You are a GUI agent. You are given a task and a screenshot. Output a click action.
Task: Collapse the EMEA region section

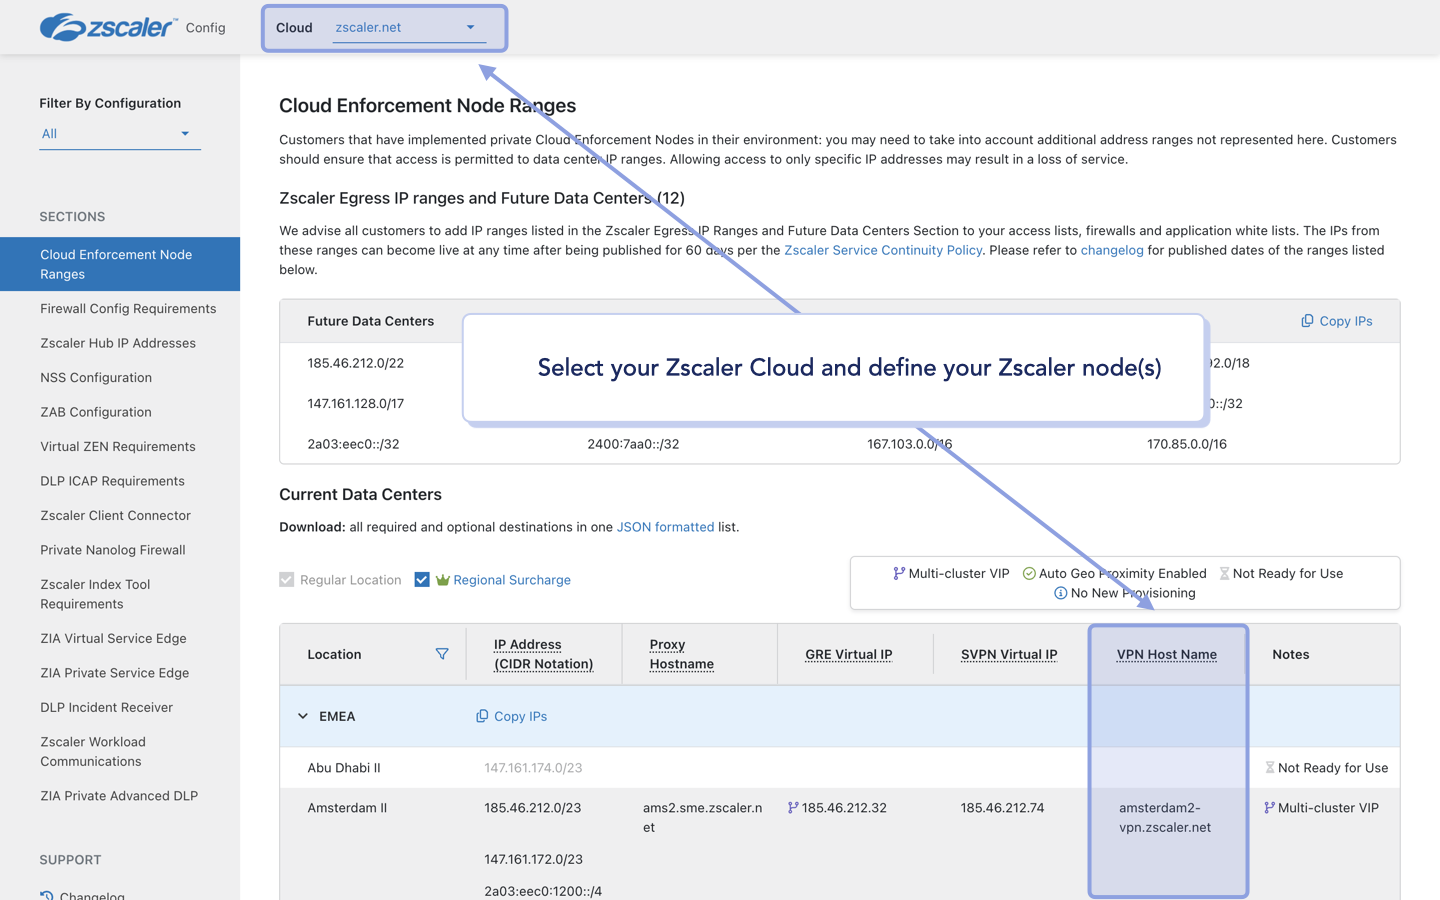[x=303, y=716]
